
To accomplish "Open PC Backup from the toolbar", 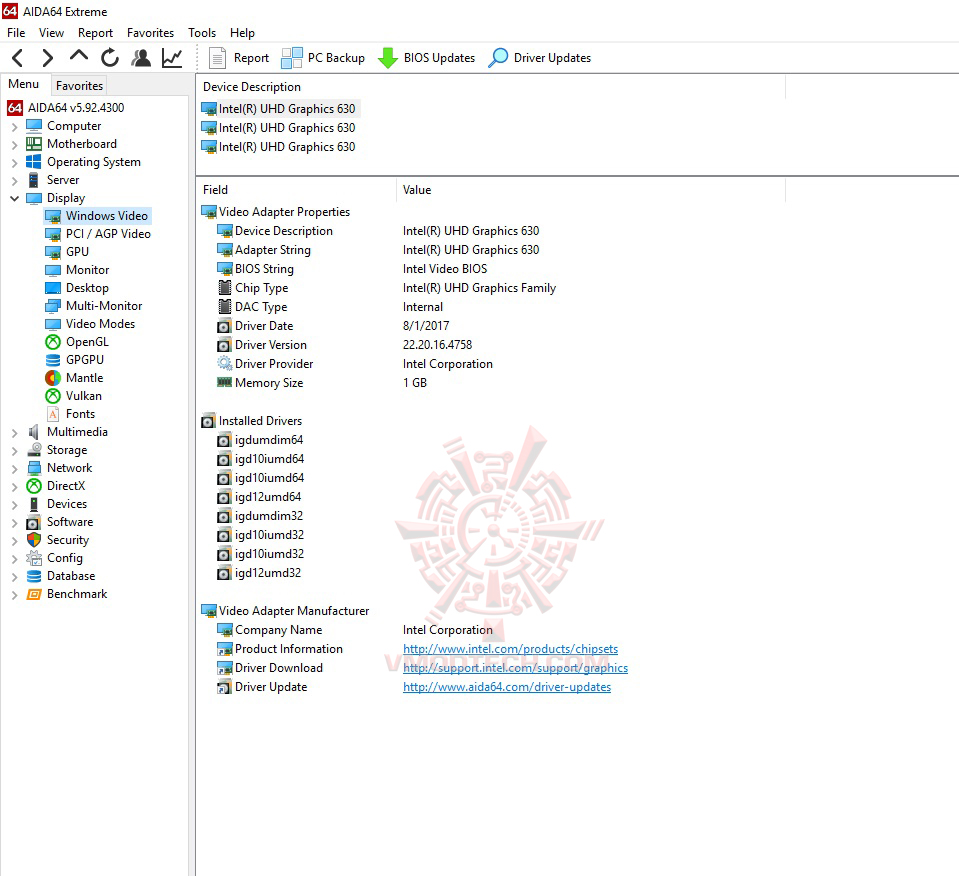I will click(x=323, y=58).
